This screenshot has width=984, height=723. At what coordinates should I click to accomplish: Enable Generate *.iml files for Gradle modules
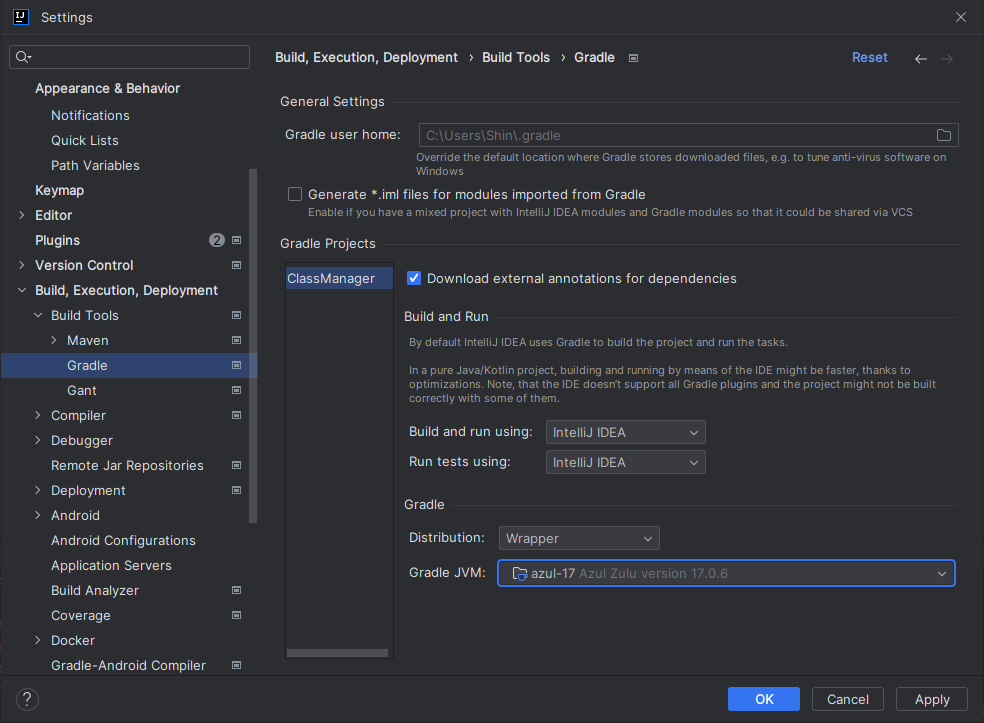pyautogui.click(x=295, y=195)
